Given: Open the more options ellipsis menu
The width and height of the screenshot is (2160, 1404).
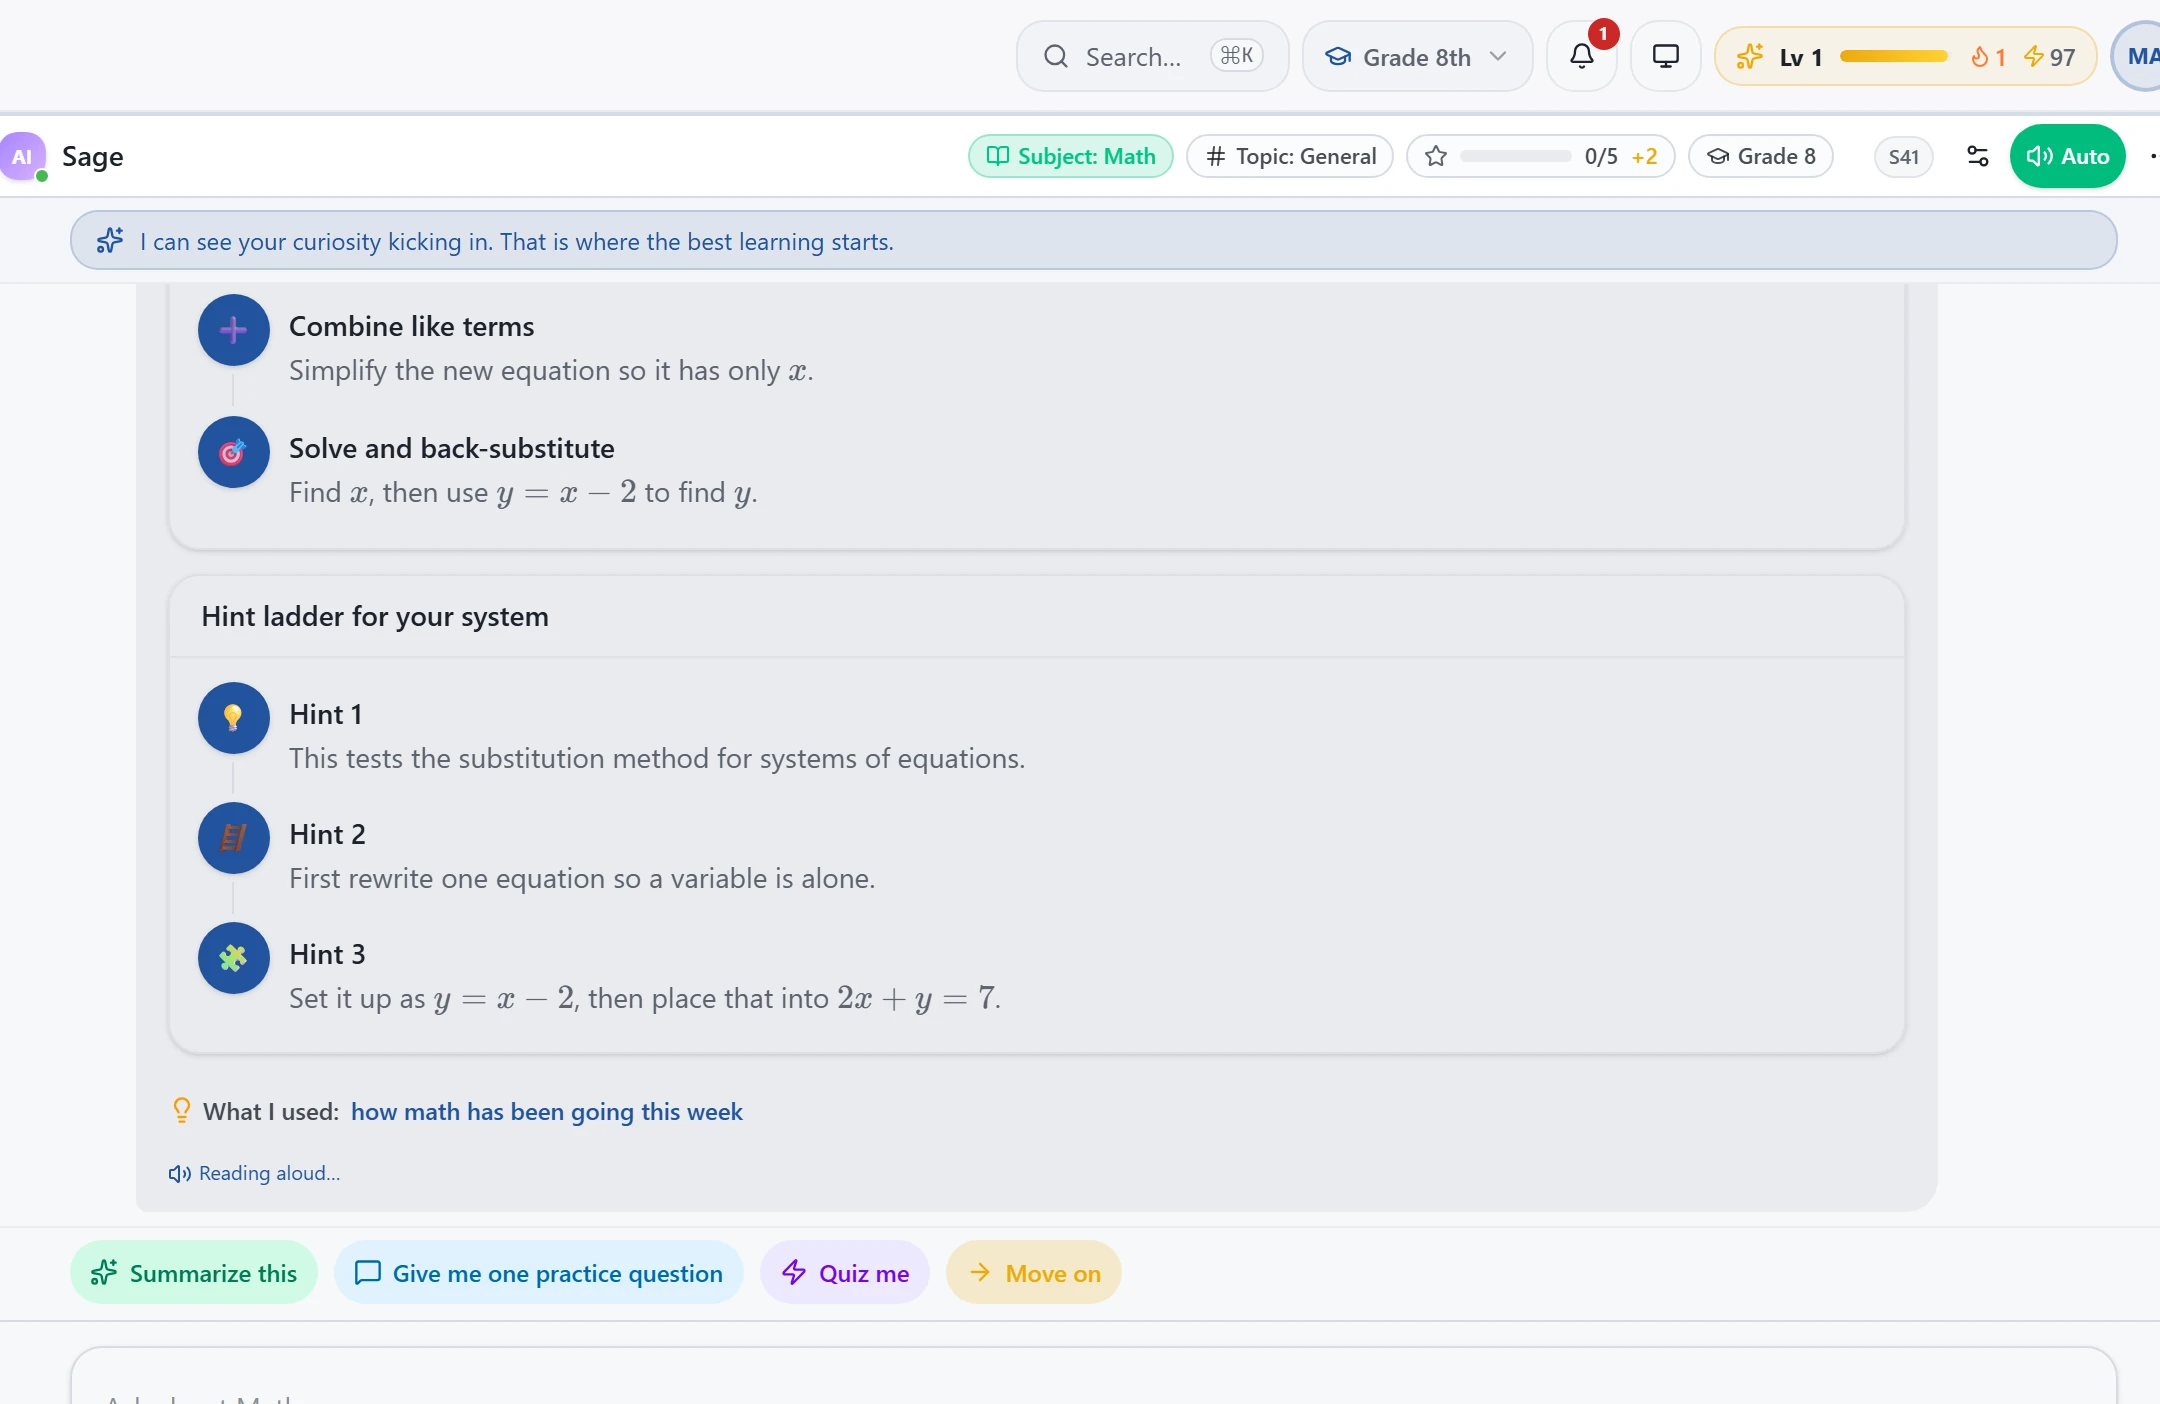Looking at the screenshot, I should click(2152, 156).
